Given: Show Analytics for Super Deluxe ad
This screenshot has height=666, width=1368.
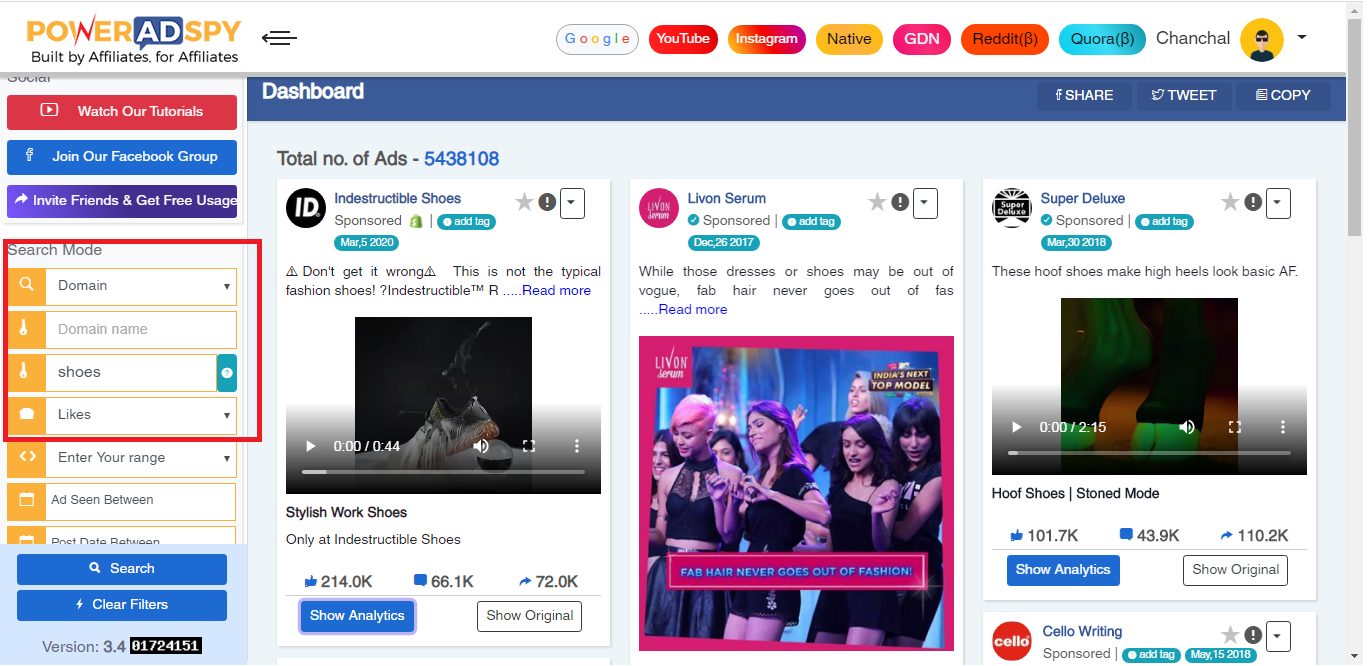Looking at the screenshot, I should pos(1063,570).
